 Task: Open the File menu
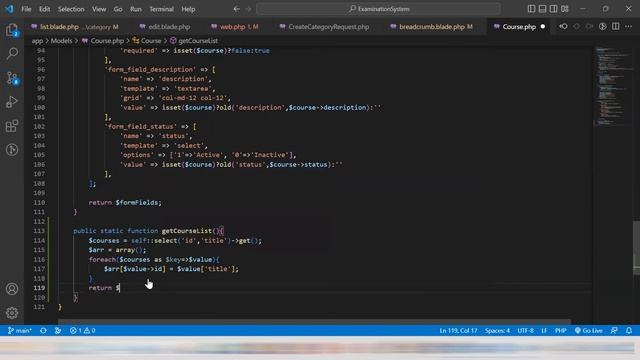click(x=26, y=9)
